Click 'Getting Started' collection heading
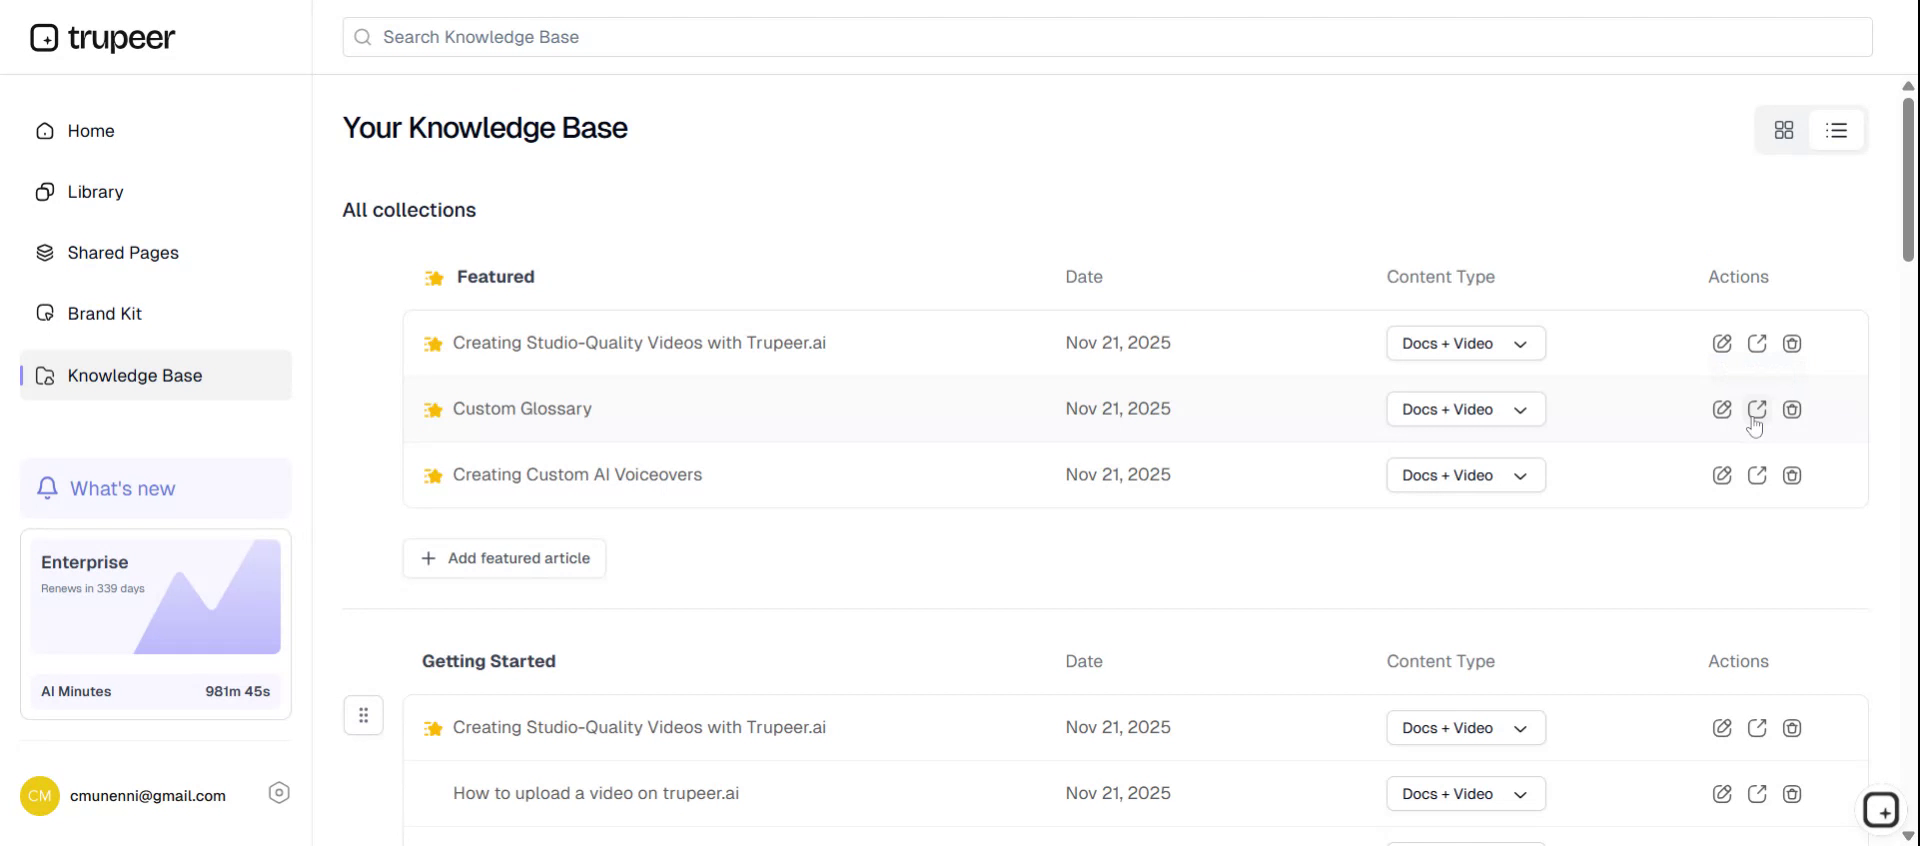 pos(489,661)
